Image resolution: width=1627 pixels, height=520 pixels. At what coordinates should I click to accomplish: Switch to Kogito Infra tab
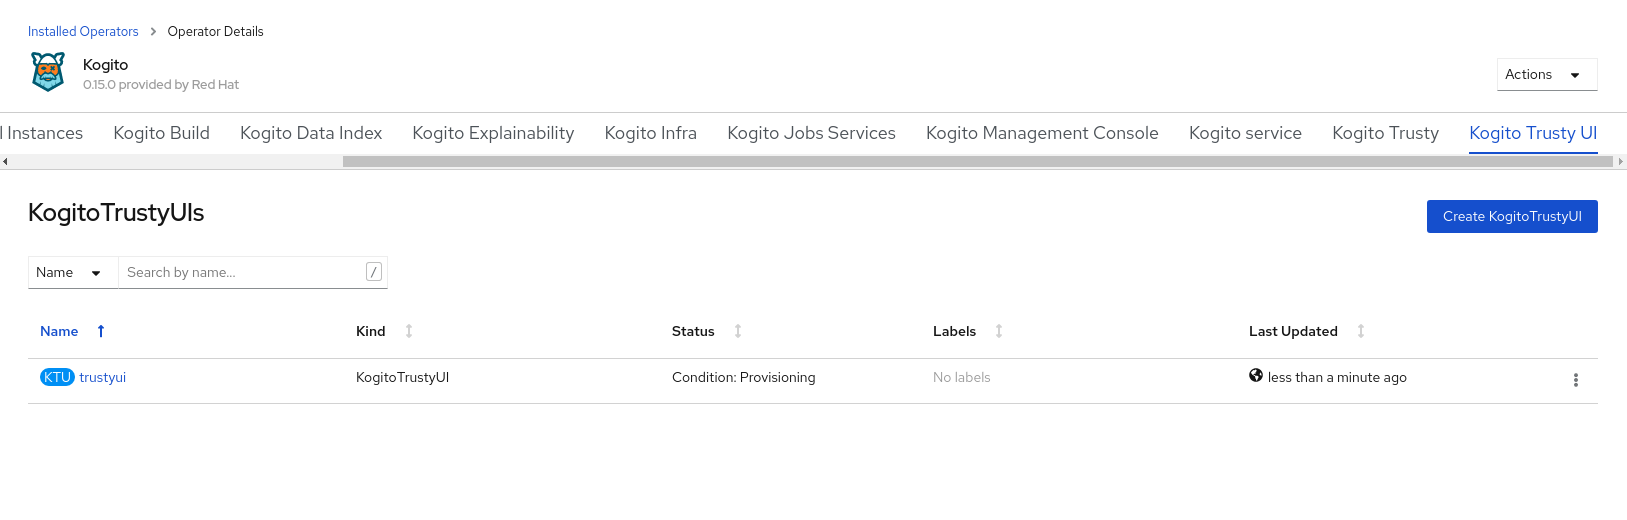[651, 133]
